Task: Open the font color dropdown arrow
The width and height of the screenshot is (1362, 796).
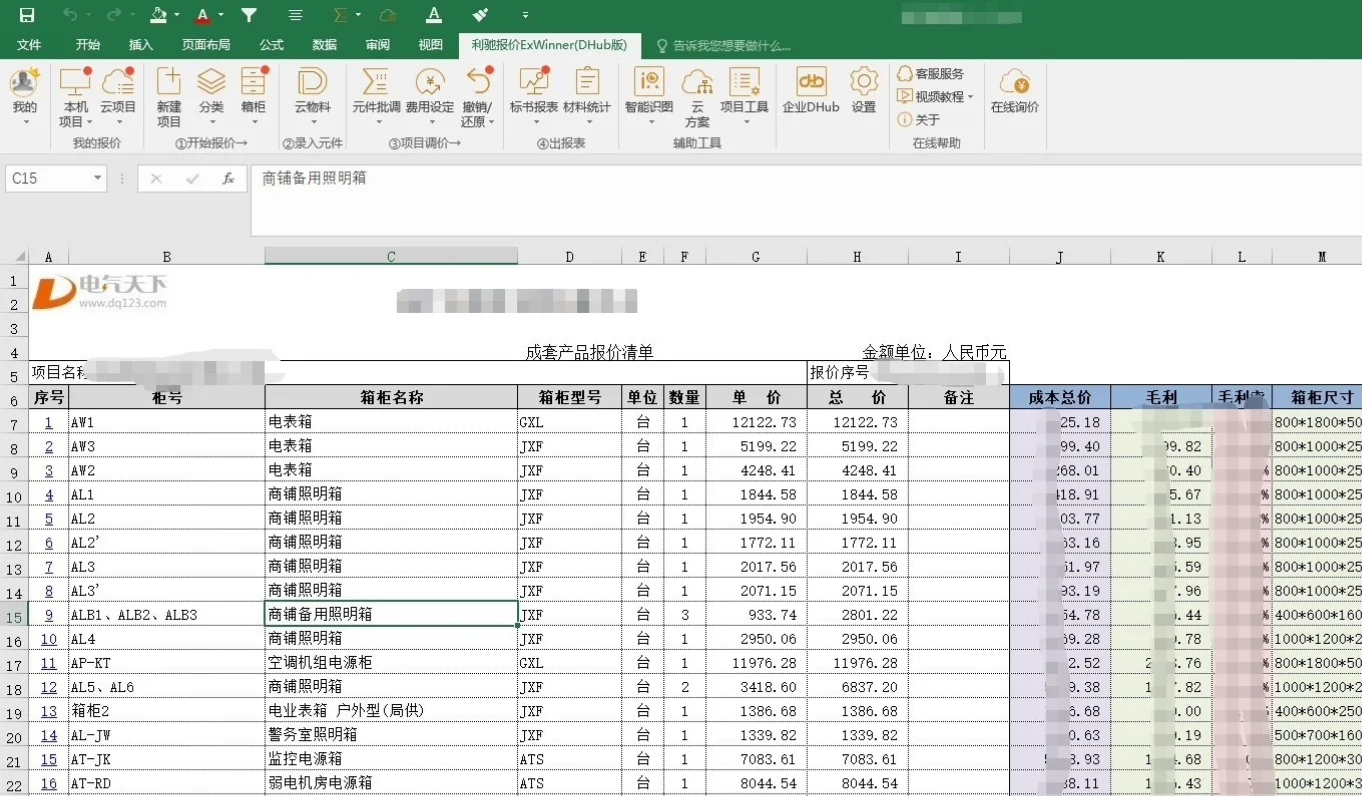Action: [221, 15]
